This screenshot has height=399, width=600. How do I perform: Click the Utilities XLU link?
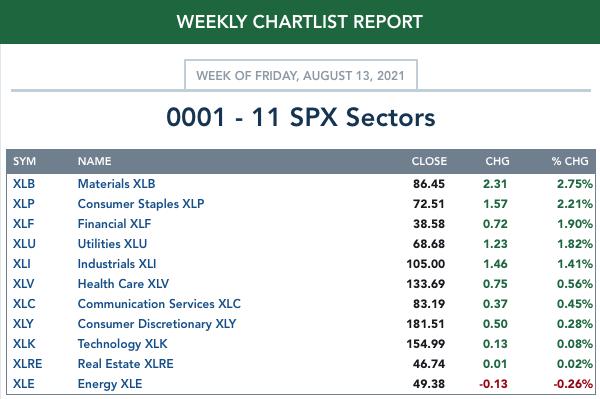112,244
